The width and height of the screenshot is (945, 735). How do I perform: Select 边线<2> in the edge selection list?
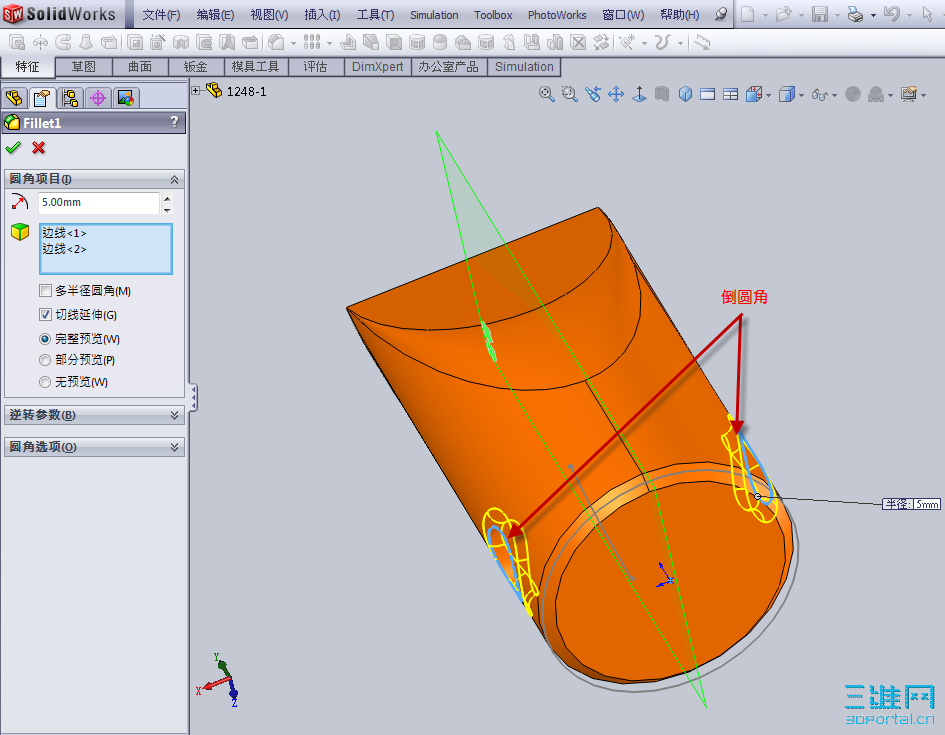(x=64, y=249)
